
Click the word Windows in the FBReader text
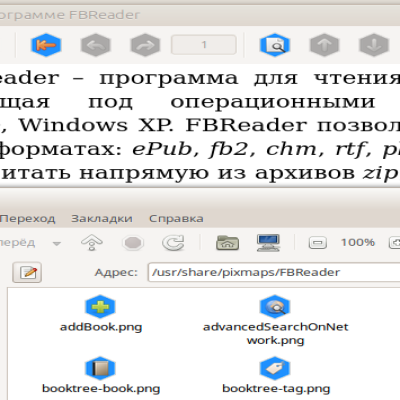point(73,125)
